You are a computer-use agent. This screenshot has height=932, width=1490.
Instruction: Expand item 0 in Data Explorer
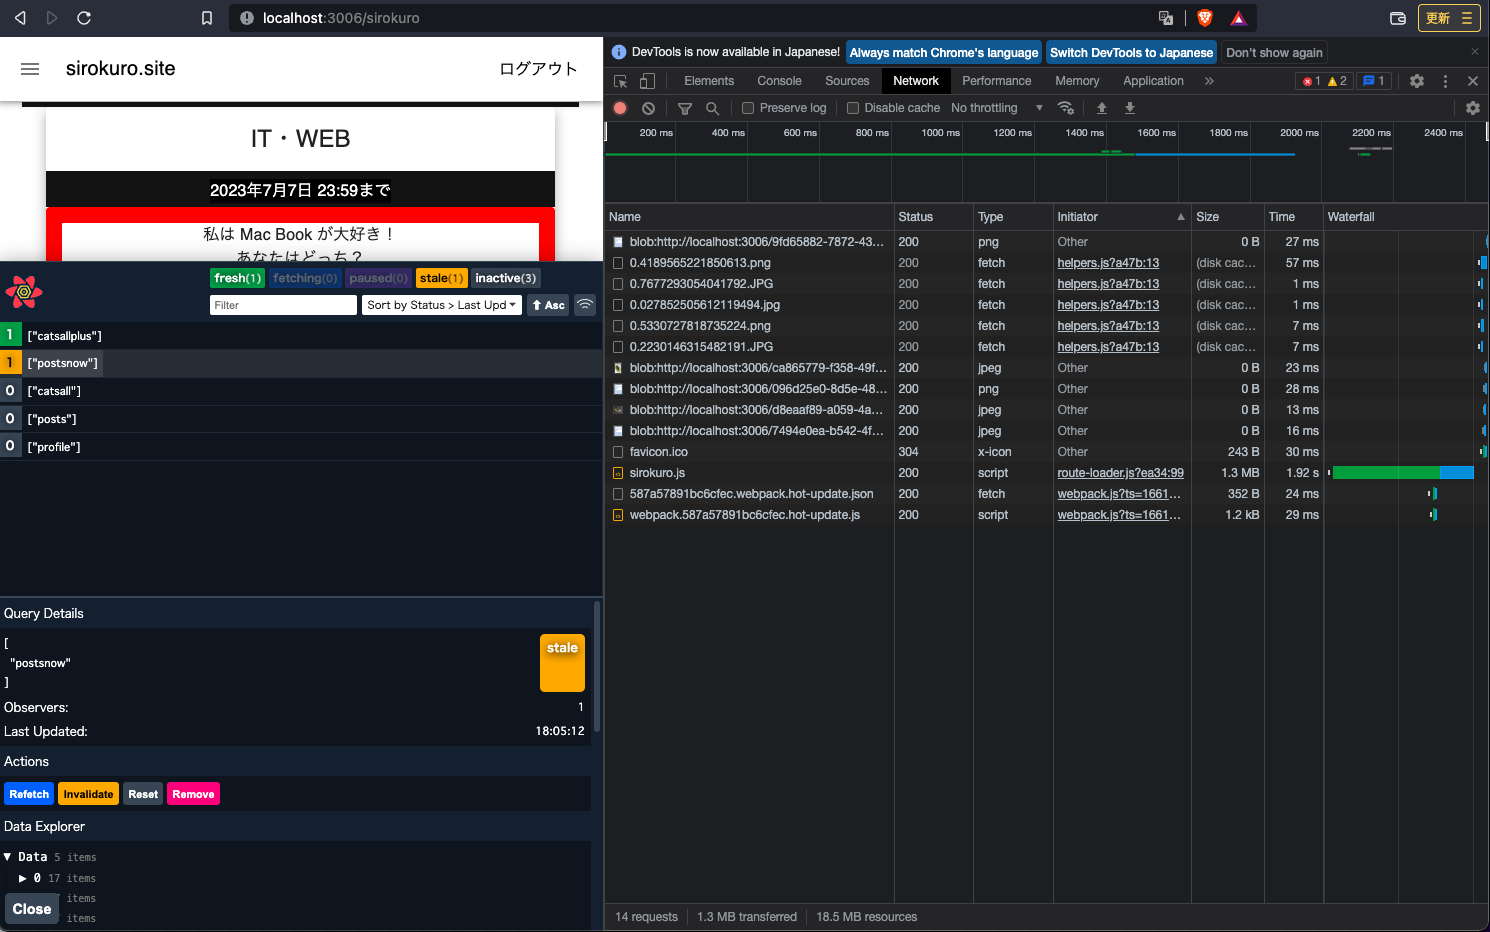[x=23, y=878]
